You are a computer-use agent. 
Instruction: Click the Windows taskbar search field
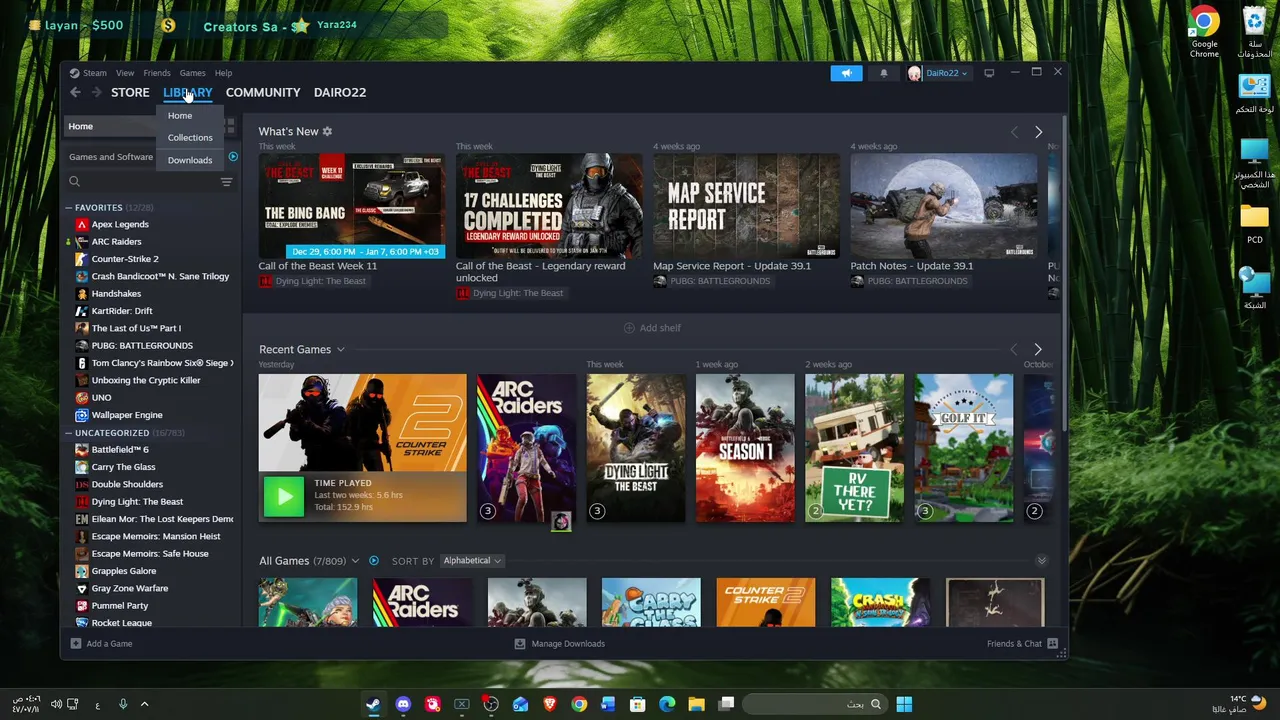[813, 704]
